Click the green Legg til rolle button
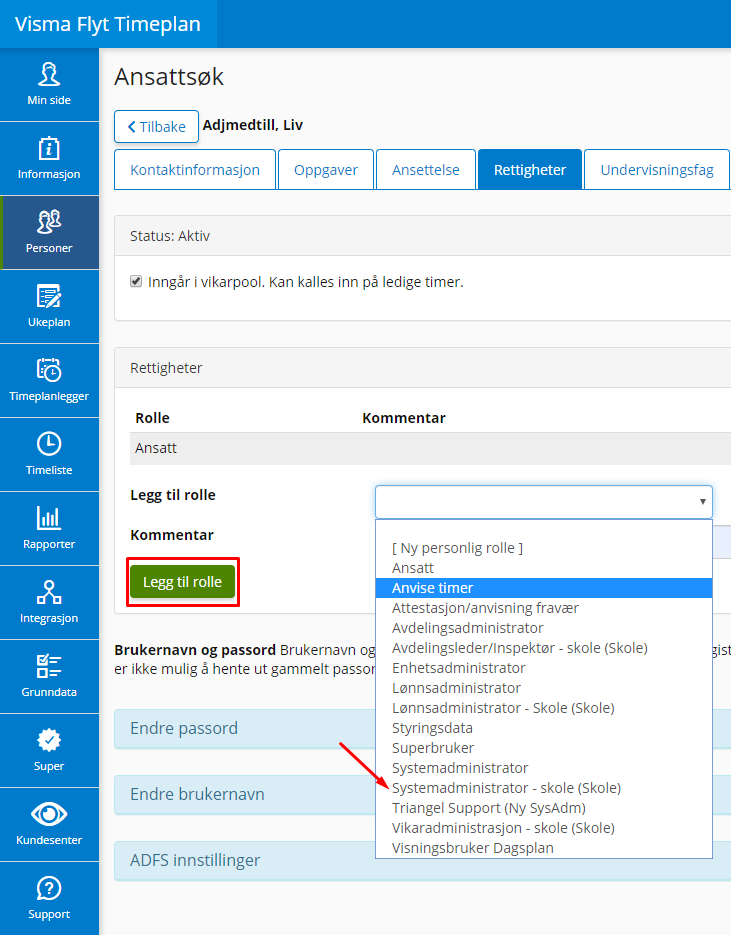 tap(182, 582)
